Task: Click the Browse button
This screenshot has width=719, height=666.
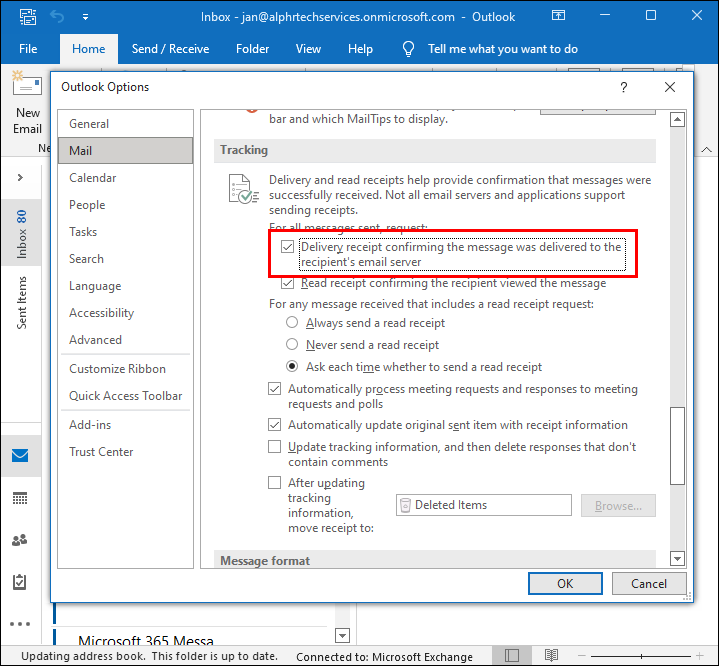Action: tap(618, 505)
